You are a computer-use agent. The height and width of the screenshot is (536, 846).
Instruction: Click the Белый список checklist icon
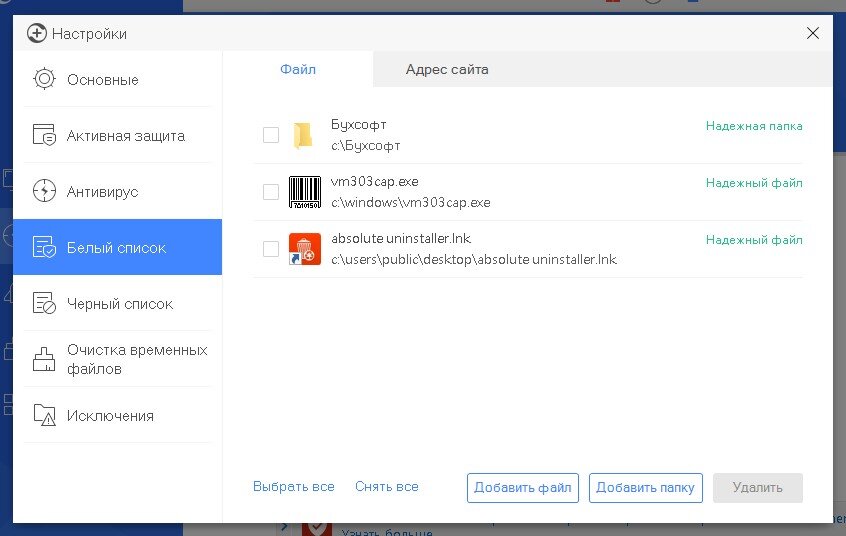click(x=44, y=247)
